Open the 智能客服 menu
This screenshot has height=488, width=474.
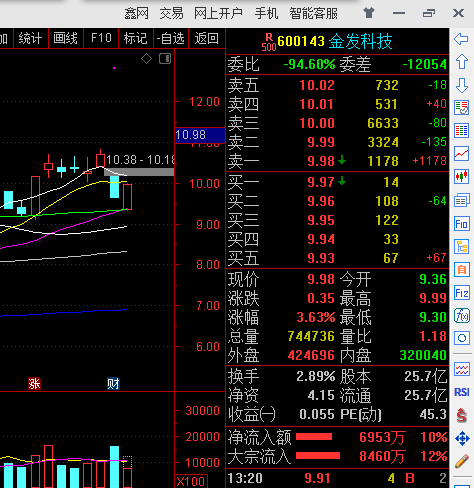(x=313, y=14)
